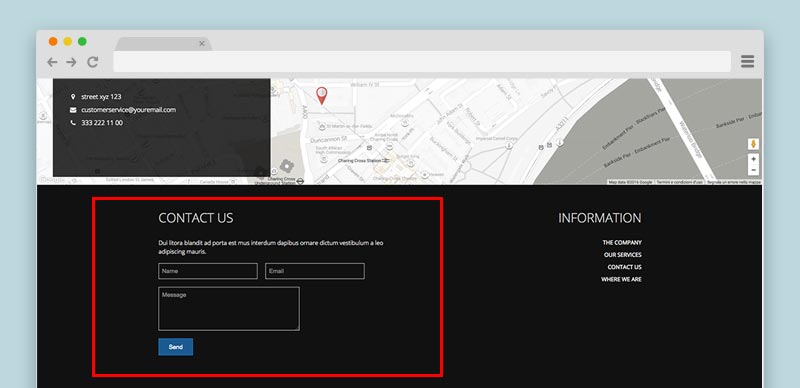The height and width of the screenshot is (388, 800).
Task: Click the location pin icon beside street address
Action: click(73, 96)
